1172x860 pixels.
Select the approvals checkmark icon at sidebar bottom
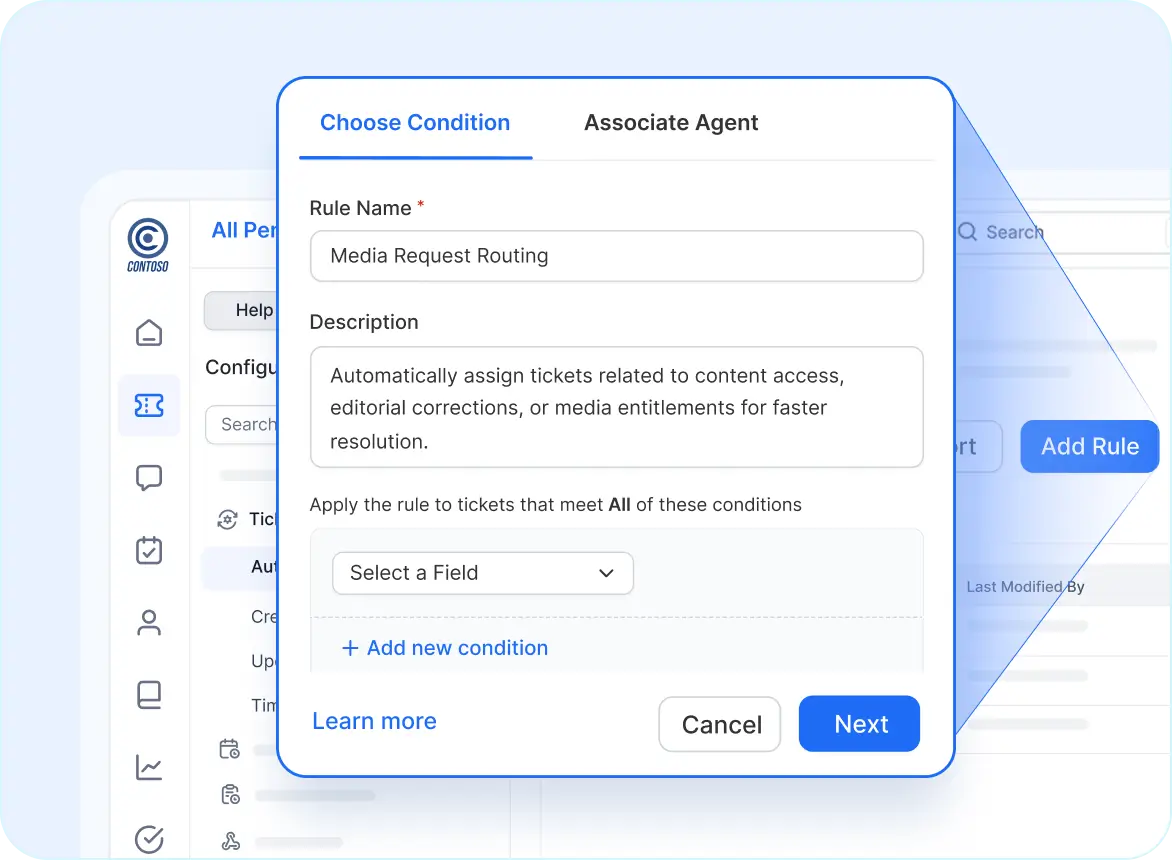149,839
